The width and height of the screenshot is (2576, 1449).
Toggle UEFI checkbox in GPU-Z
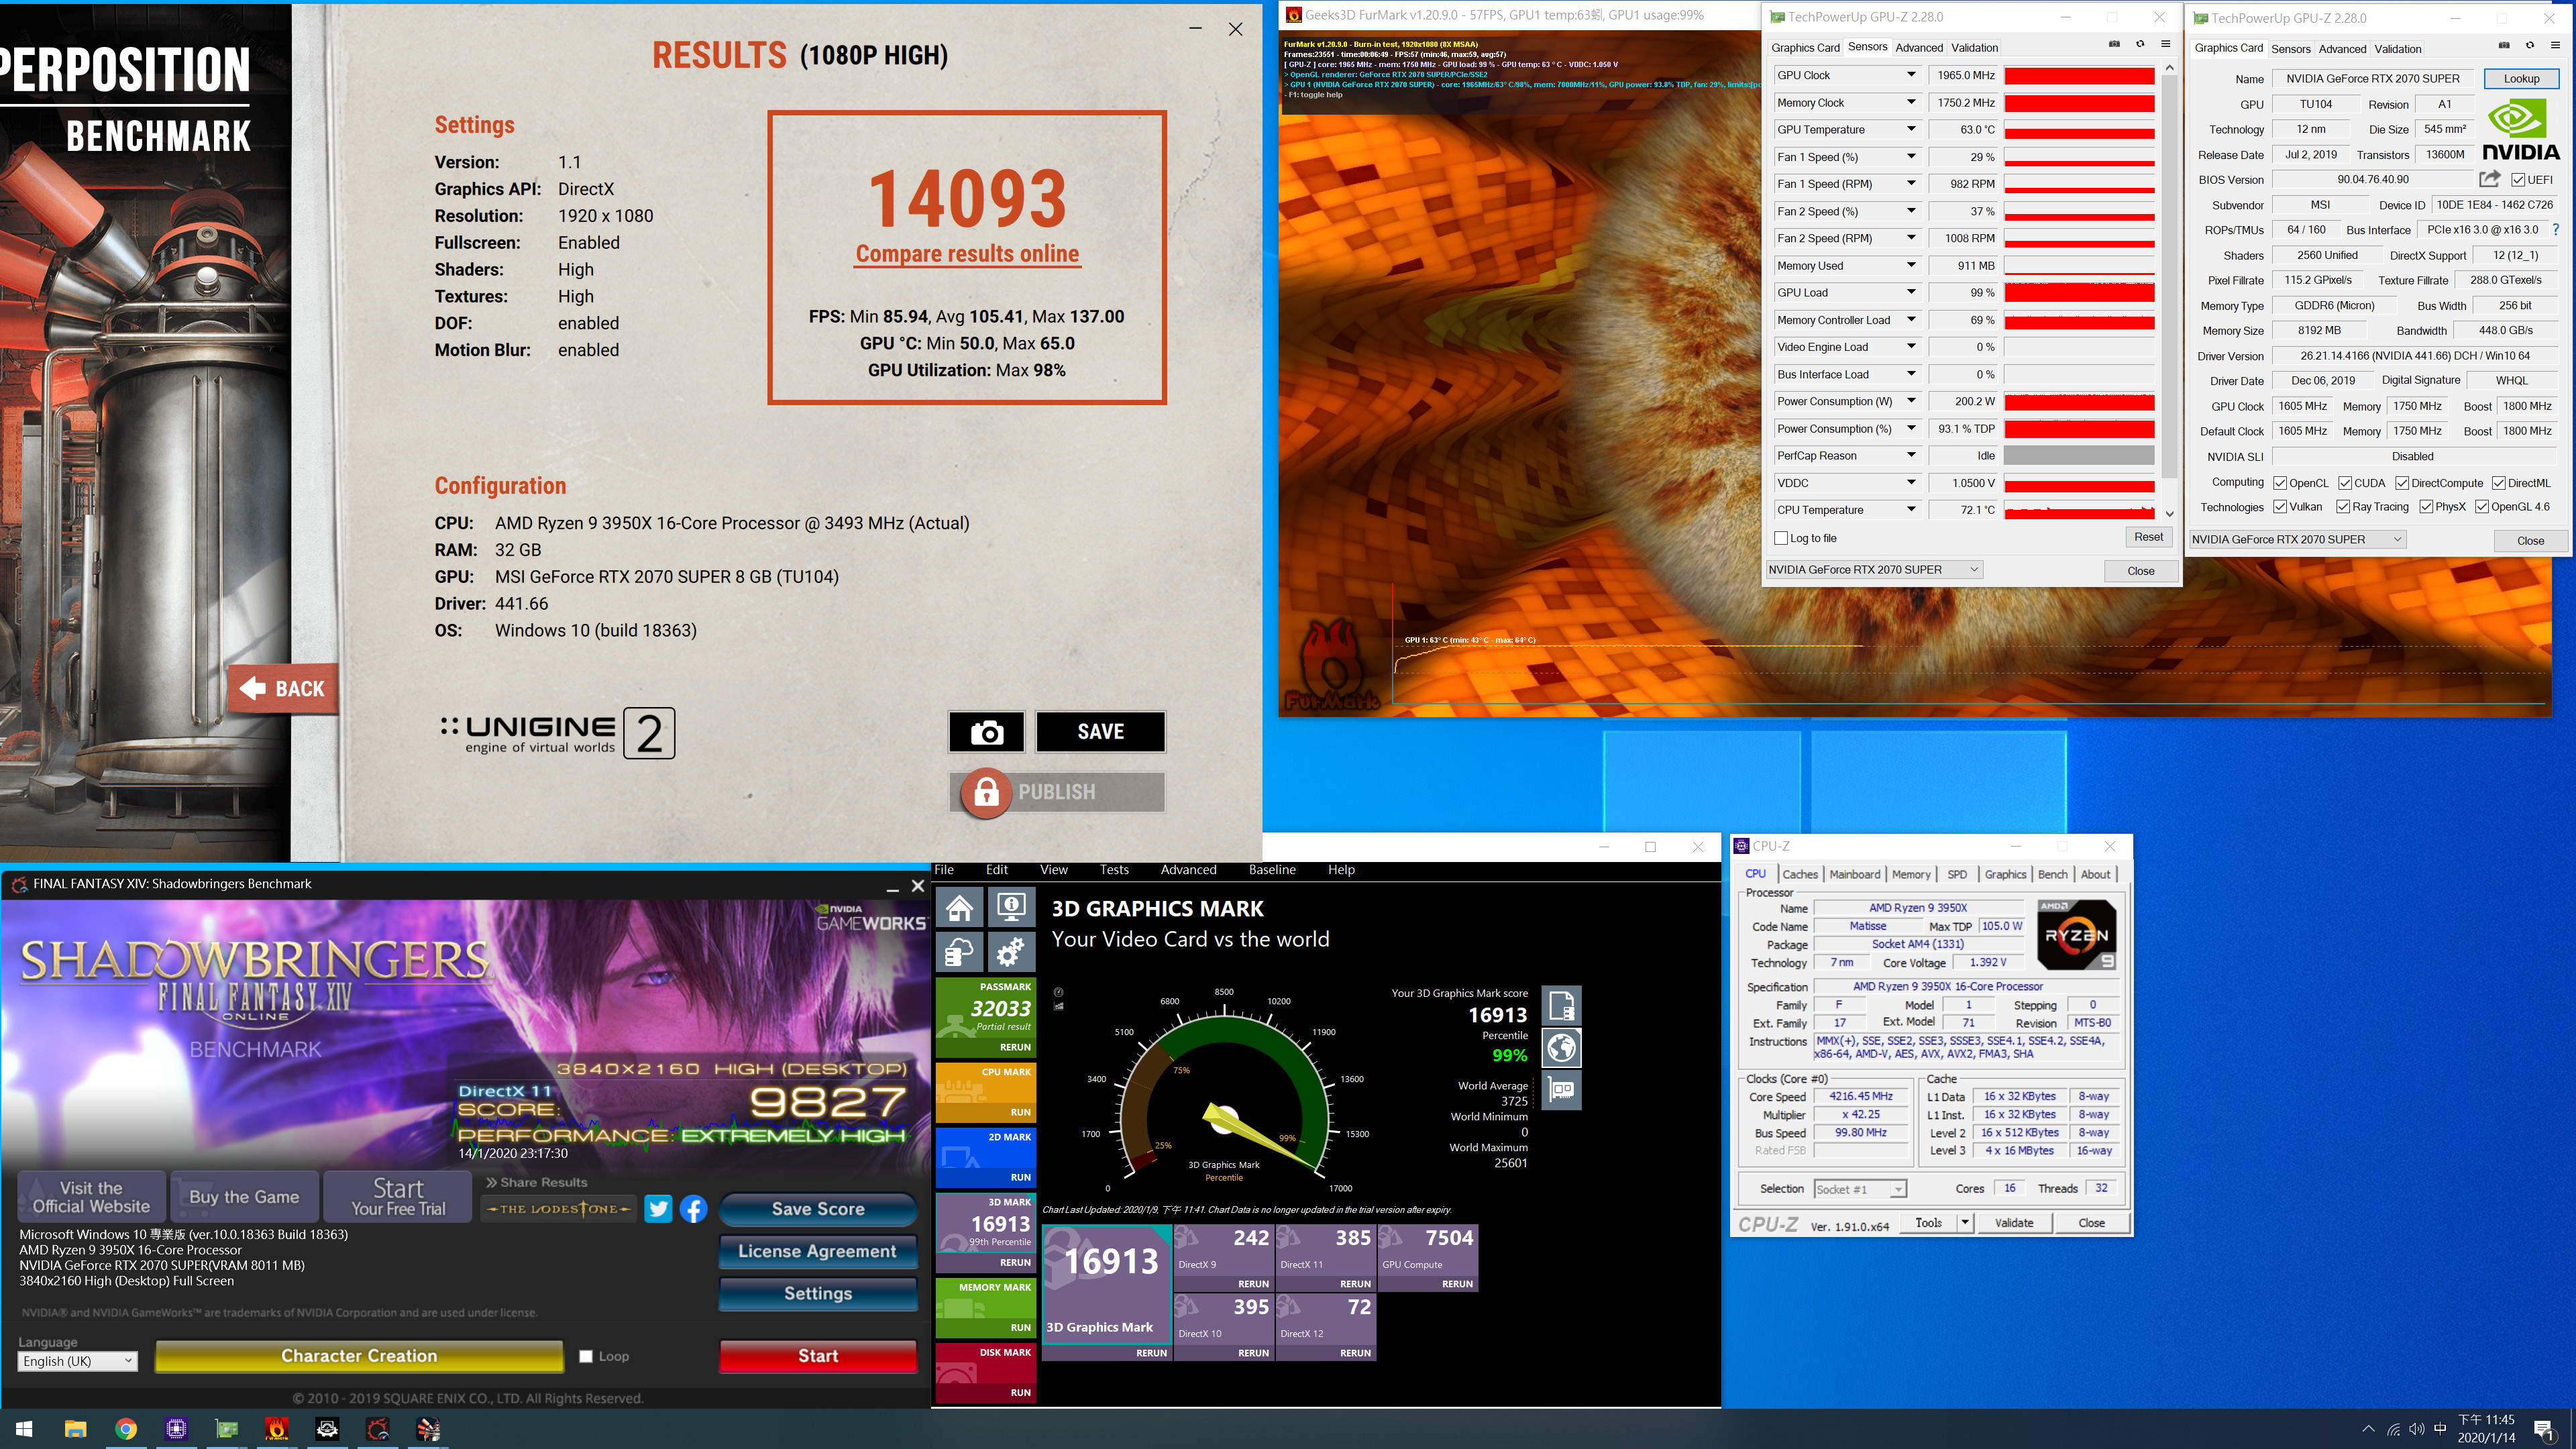click(x=2519, y=180)
